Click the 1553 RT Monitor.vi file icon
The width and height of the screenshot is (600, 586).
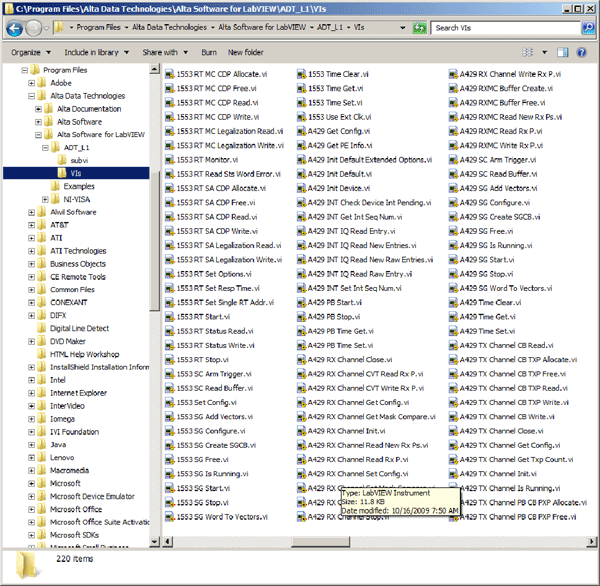(x=168, y=159)
